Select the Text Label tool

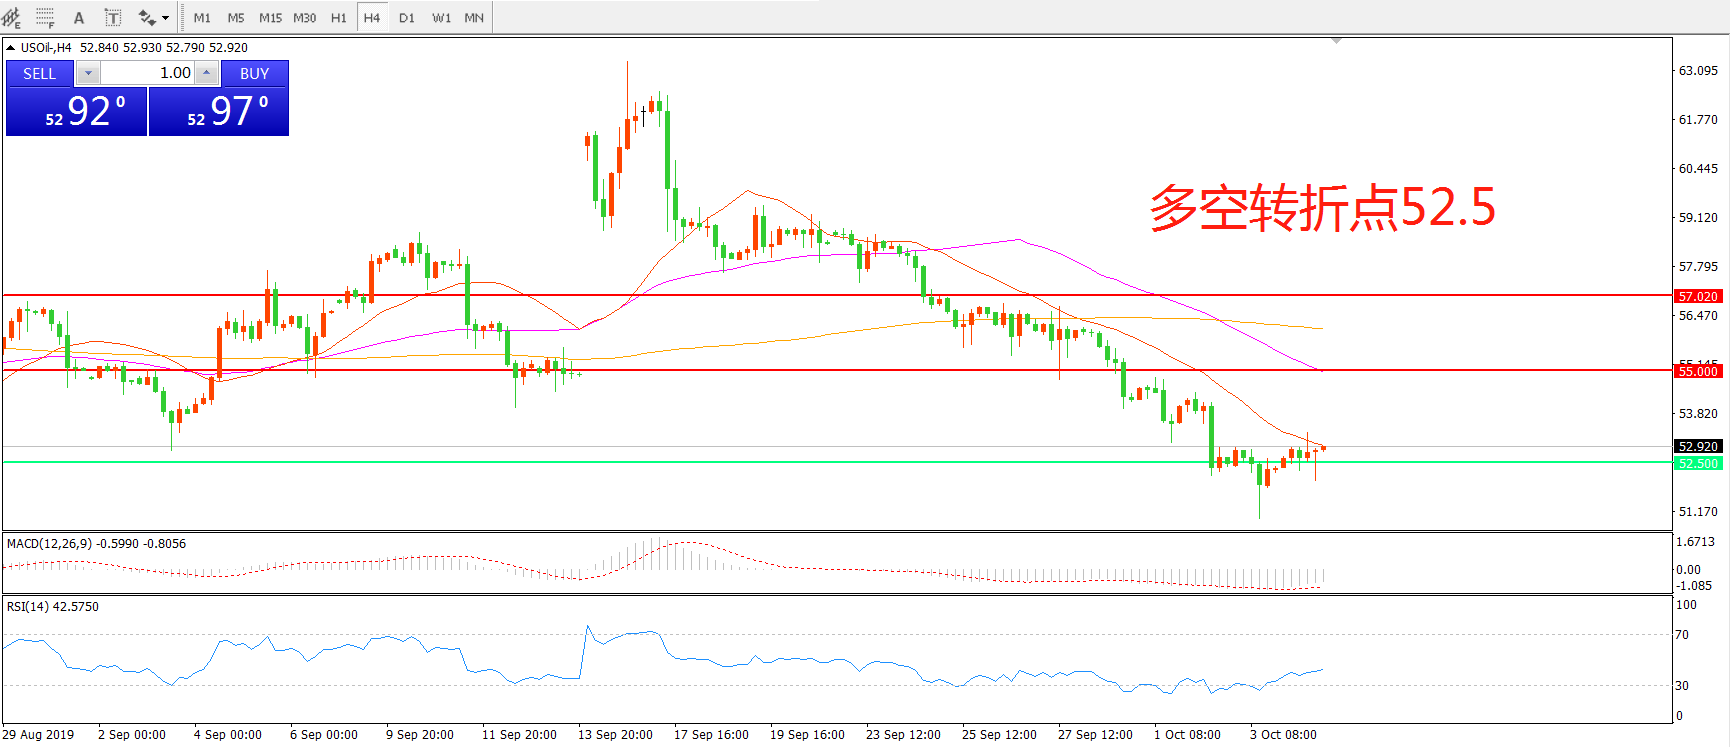pyautogui.click(x=113, y=17)
